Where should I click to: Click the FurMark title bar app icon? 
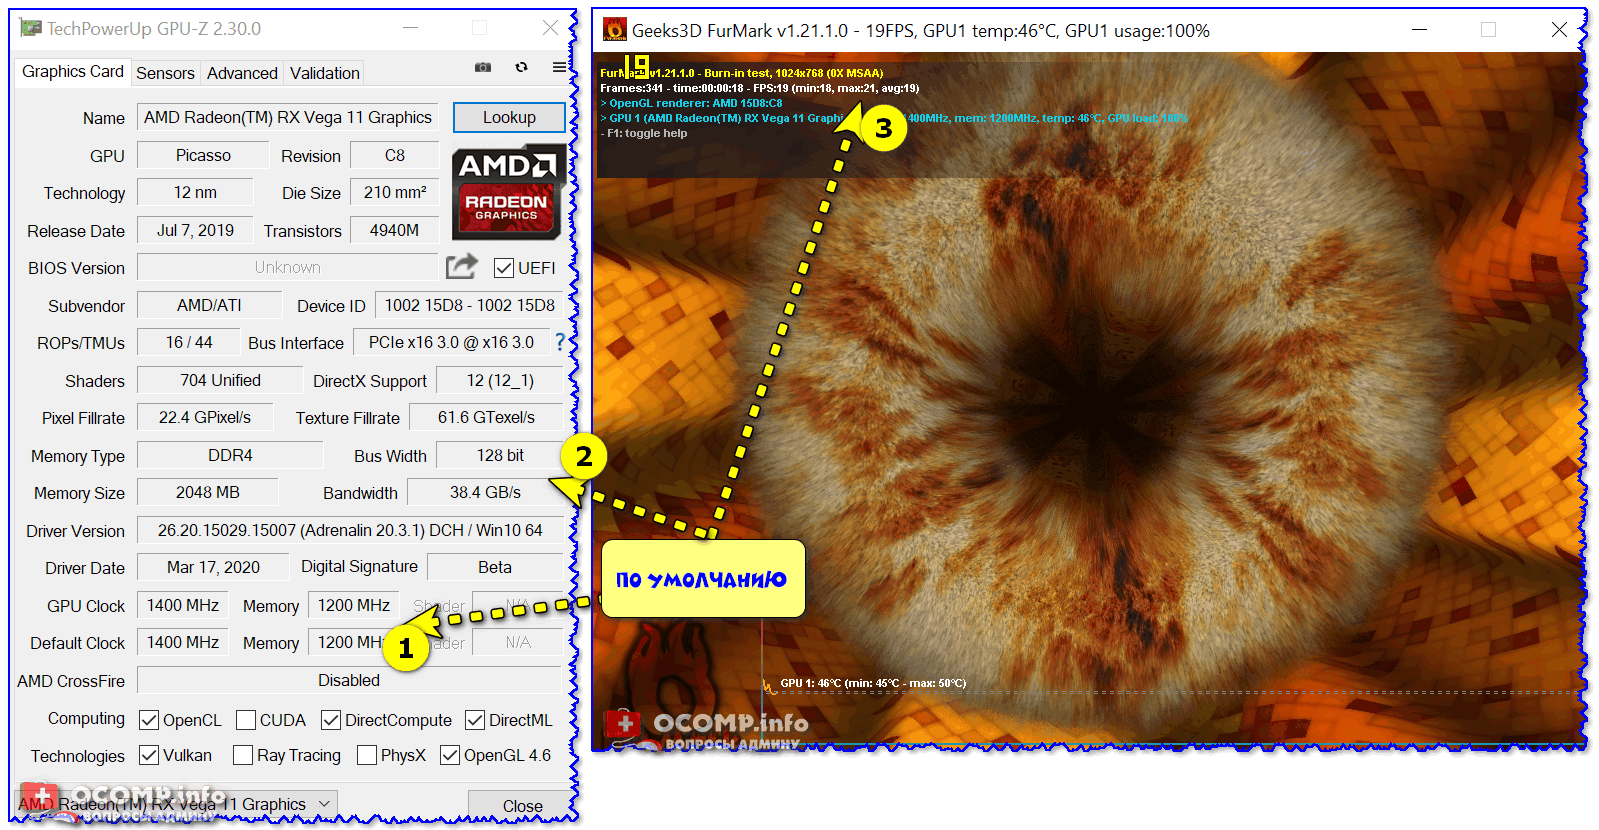click(615, 30)
